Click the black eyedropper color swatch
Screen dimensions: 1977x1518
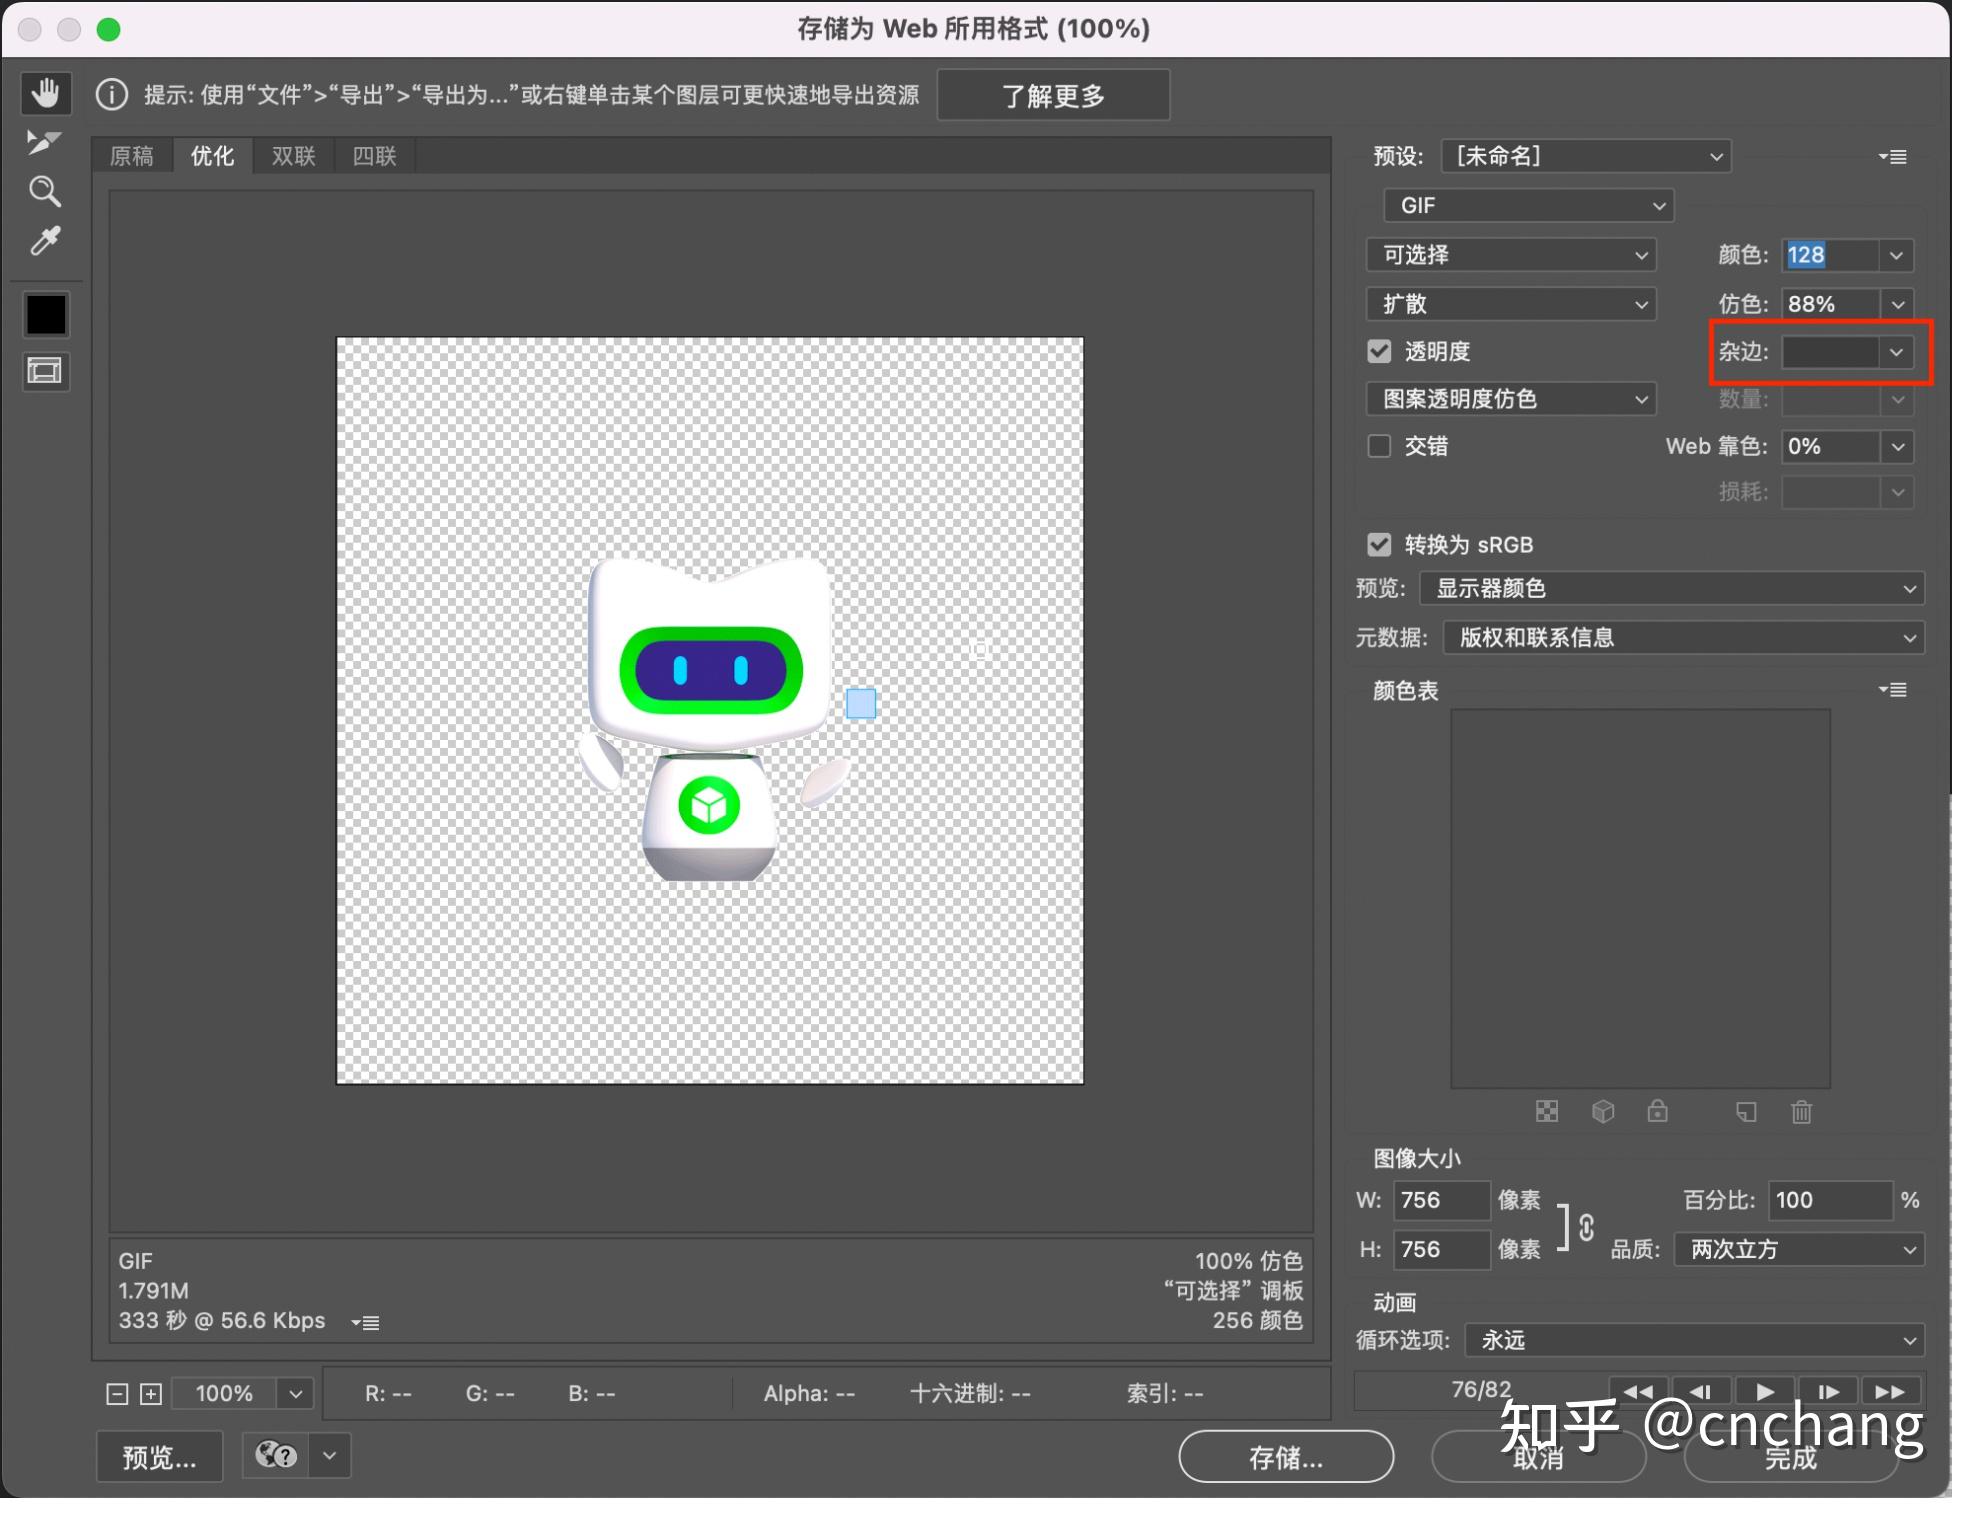(x=45, y=313)
